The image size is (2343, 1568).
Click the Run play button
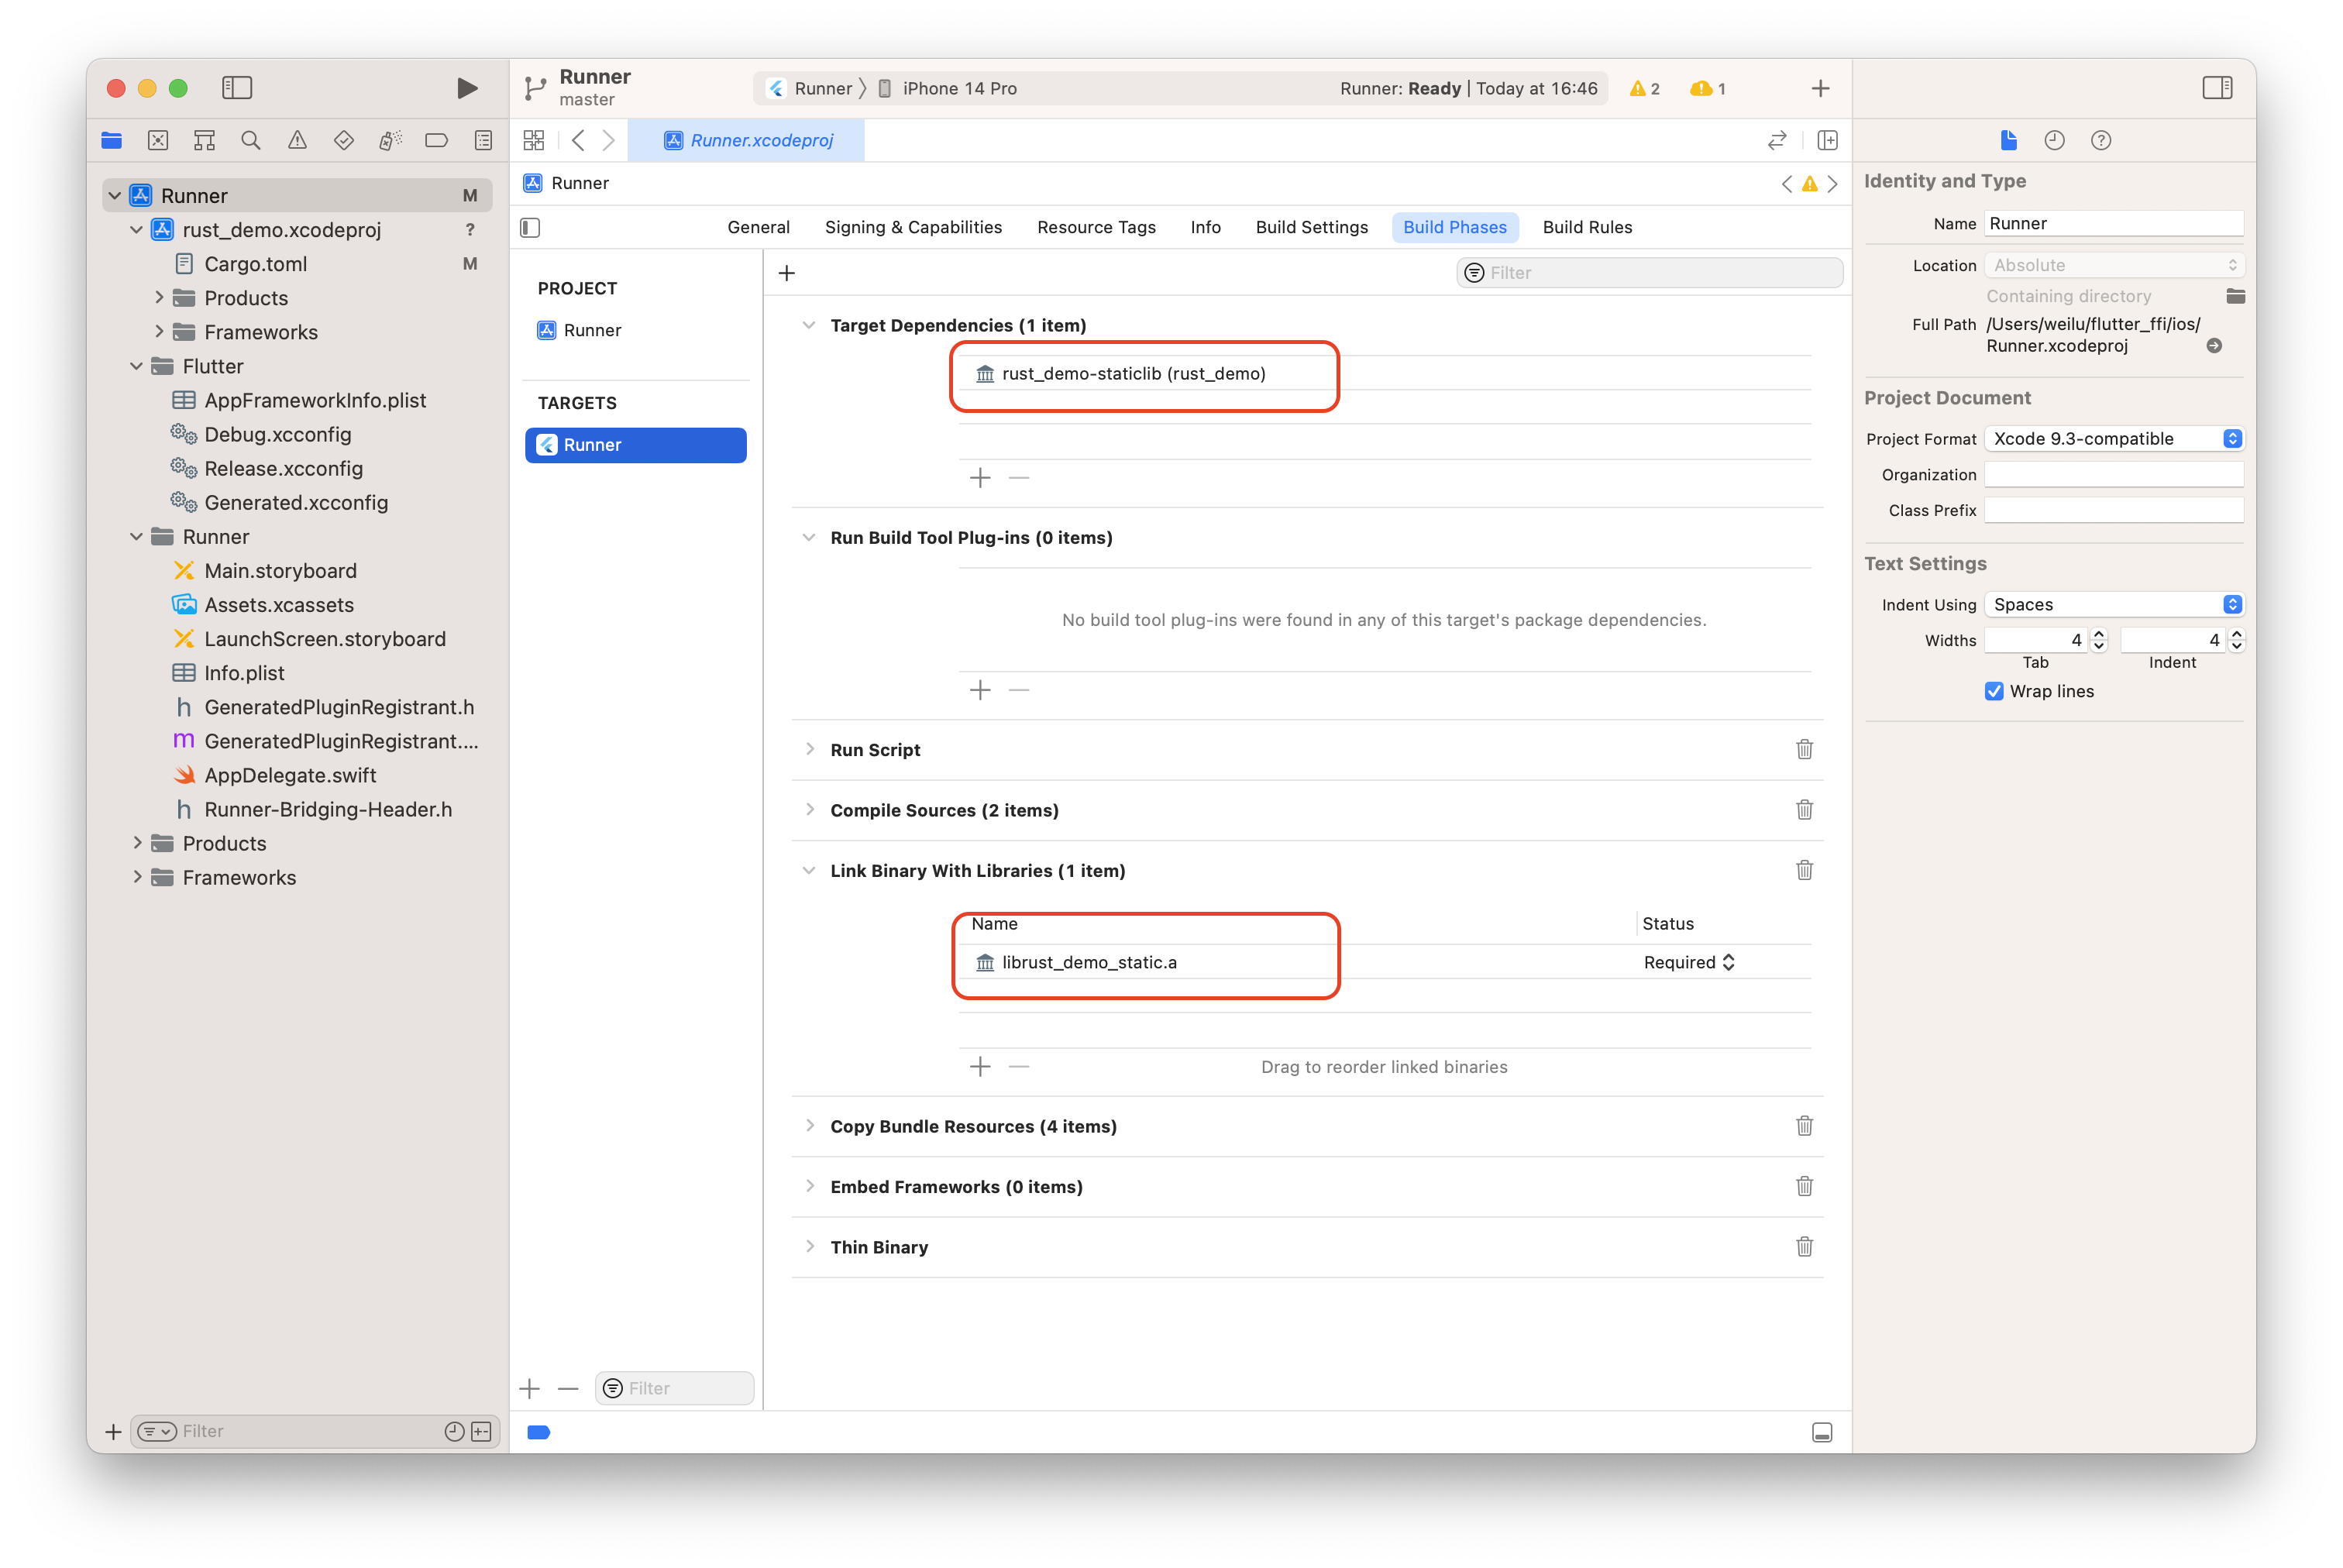coord(466,88)
